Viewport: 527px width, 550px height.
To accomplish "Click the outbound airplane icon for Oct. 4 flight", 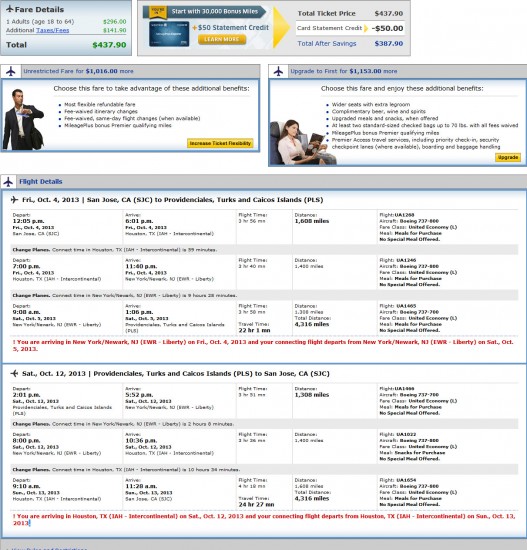I will click(x=14, y=200).
